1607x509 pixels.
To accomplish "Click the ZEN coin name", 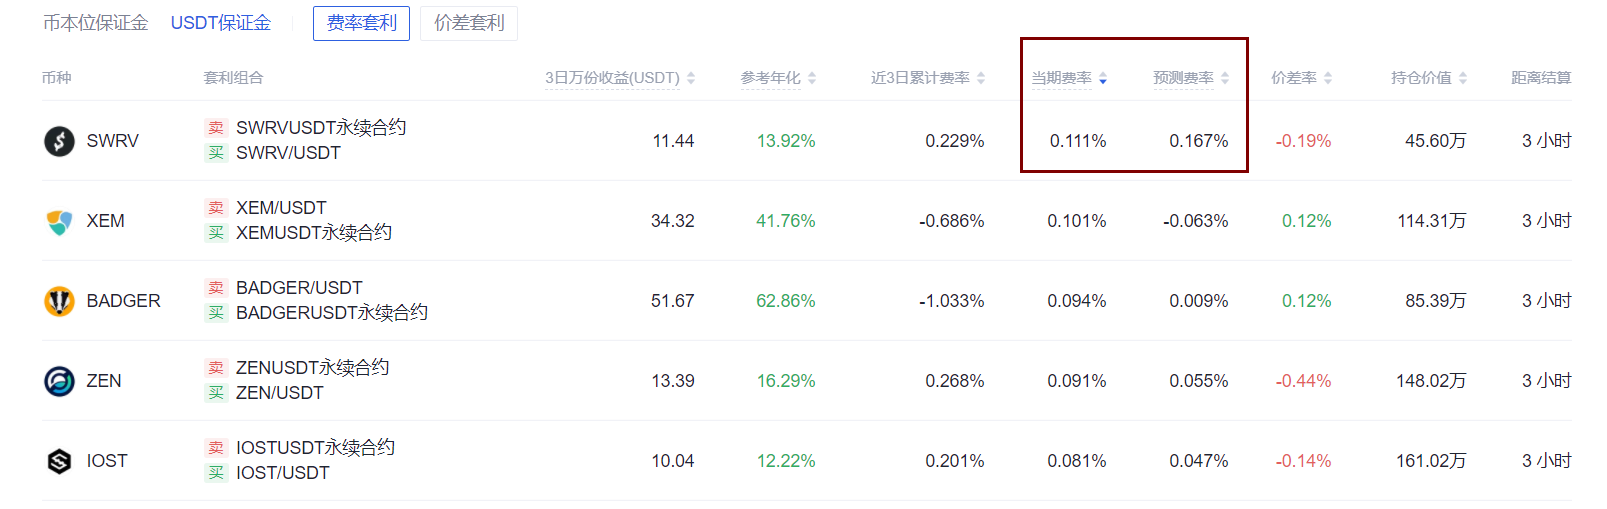I will 104,381.
